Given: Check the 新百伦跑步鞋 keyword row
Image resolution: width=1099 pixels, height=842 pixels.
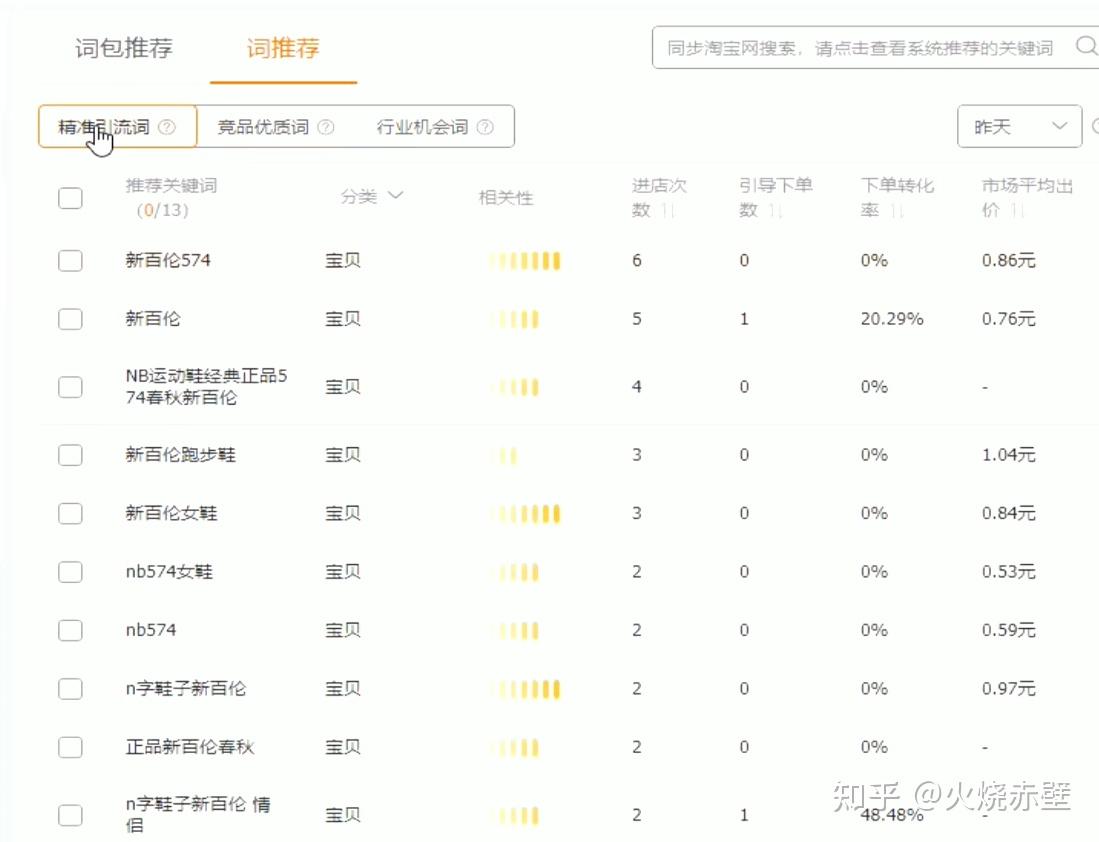Looking at the screenshot, I should 70,455.
